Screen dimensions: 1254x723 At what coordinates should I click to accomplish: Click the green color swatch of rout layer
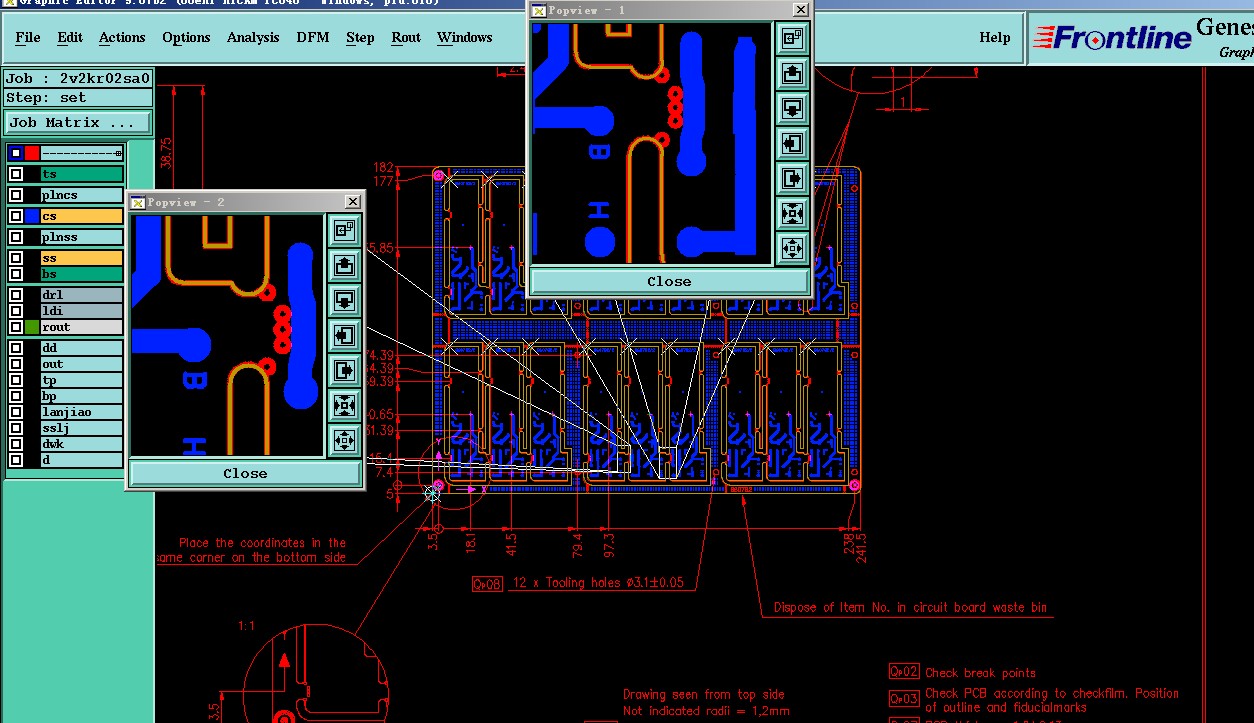click(32, 327)
